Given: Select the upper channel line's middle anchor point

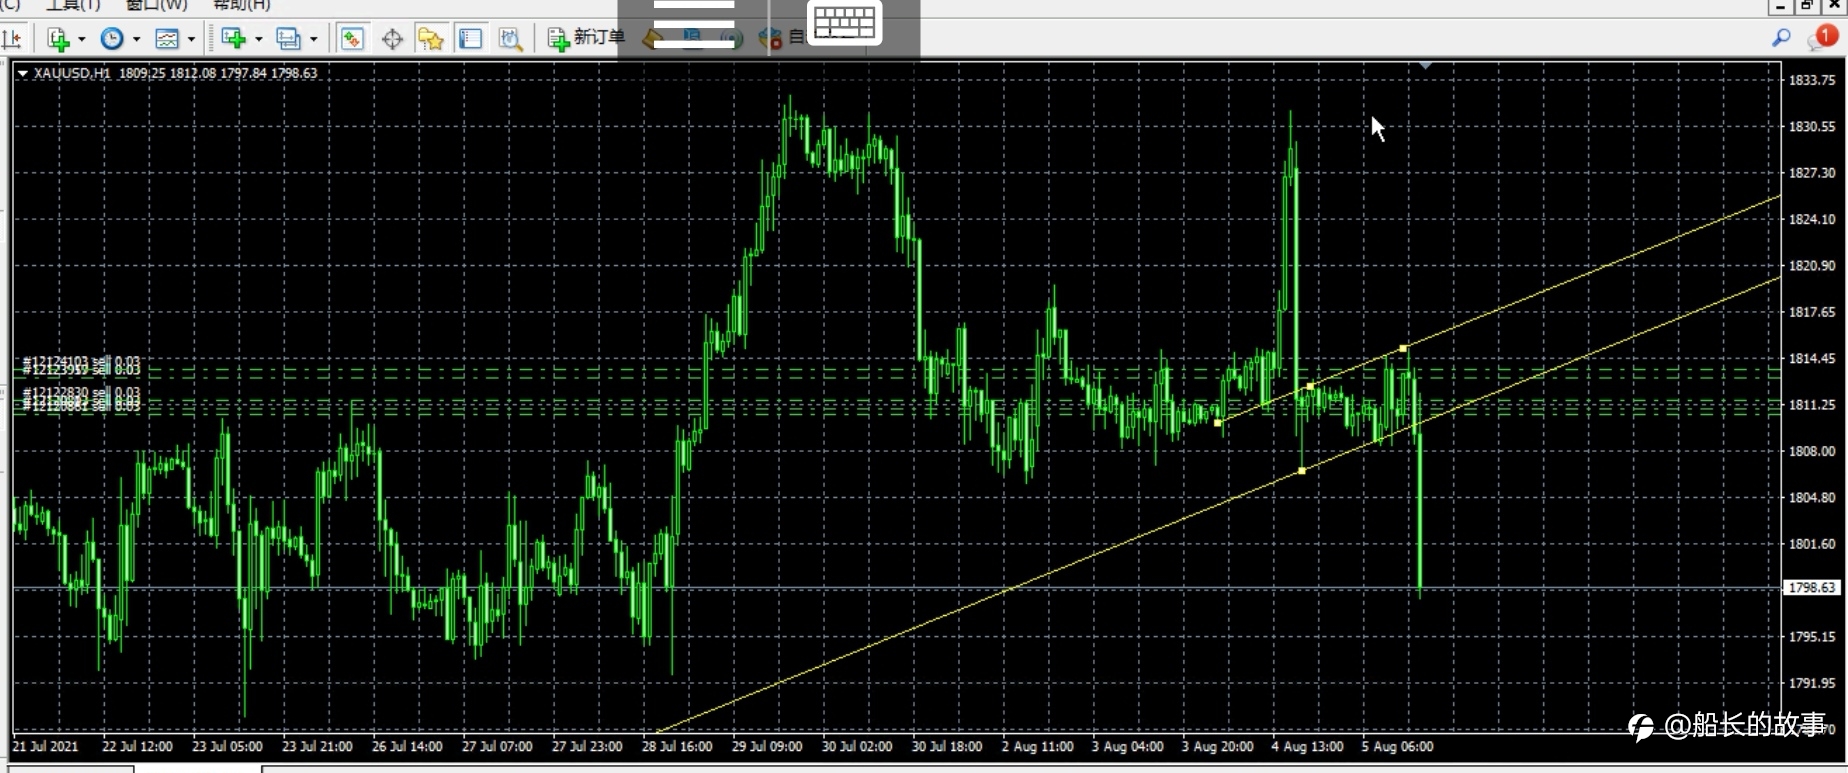Looking at the screenshot, I should 1310,386.
